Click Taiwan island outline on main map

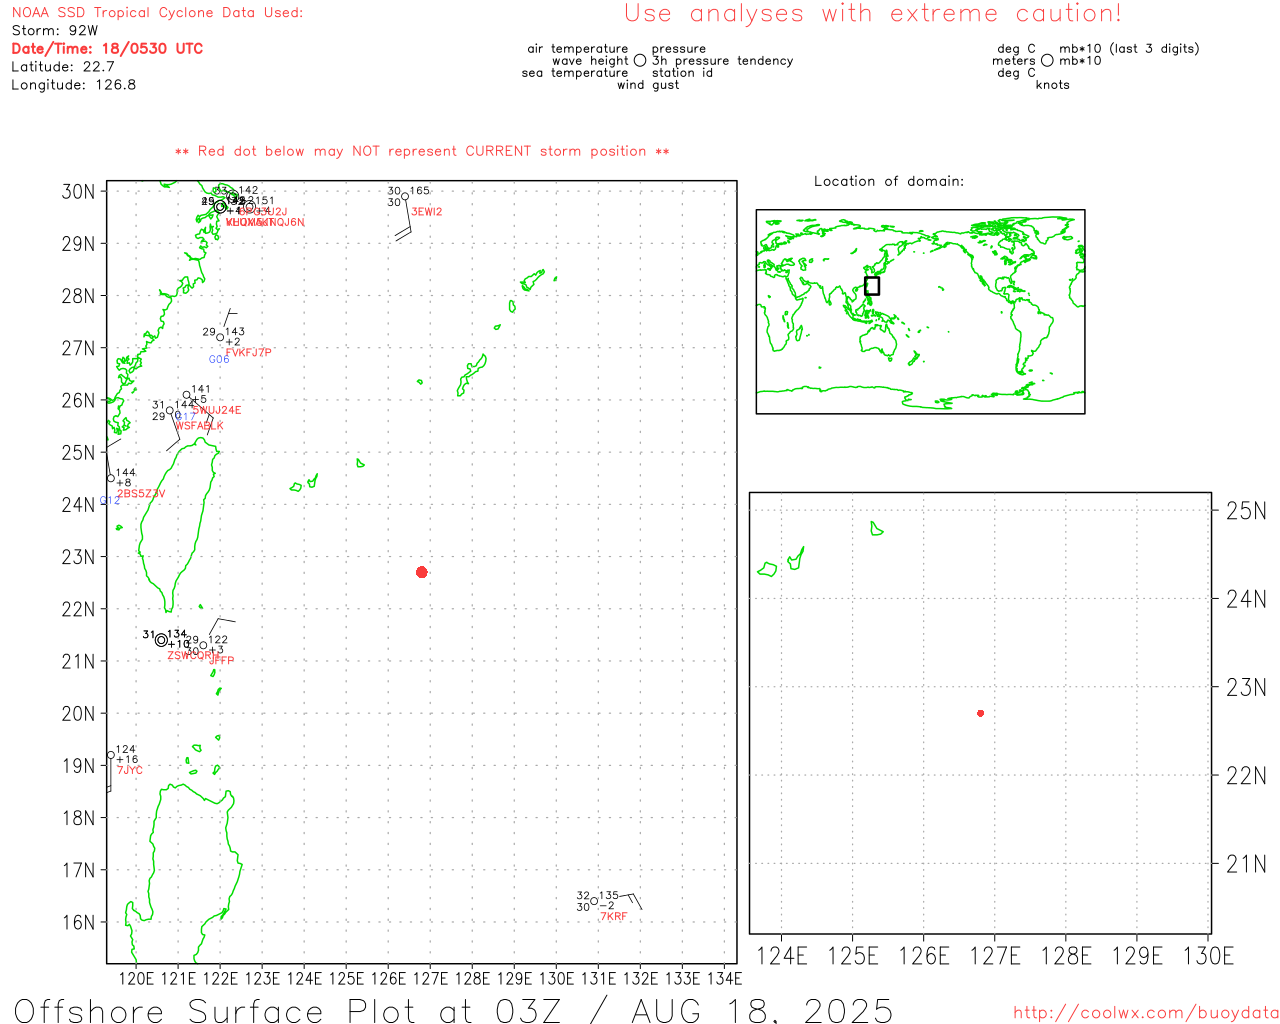pyautogui.click(x=178, y=525)
